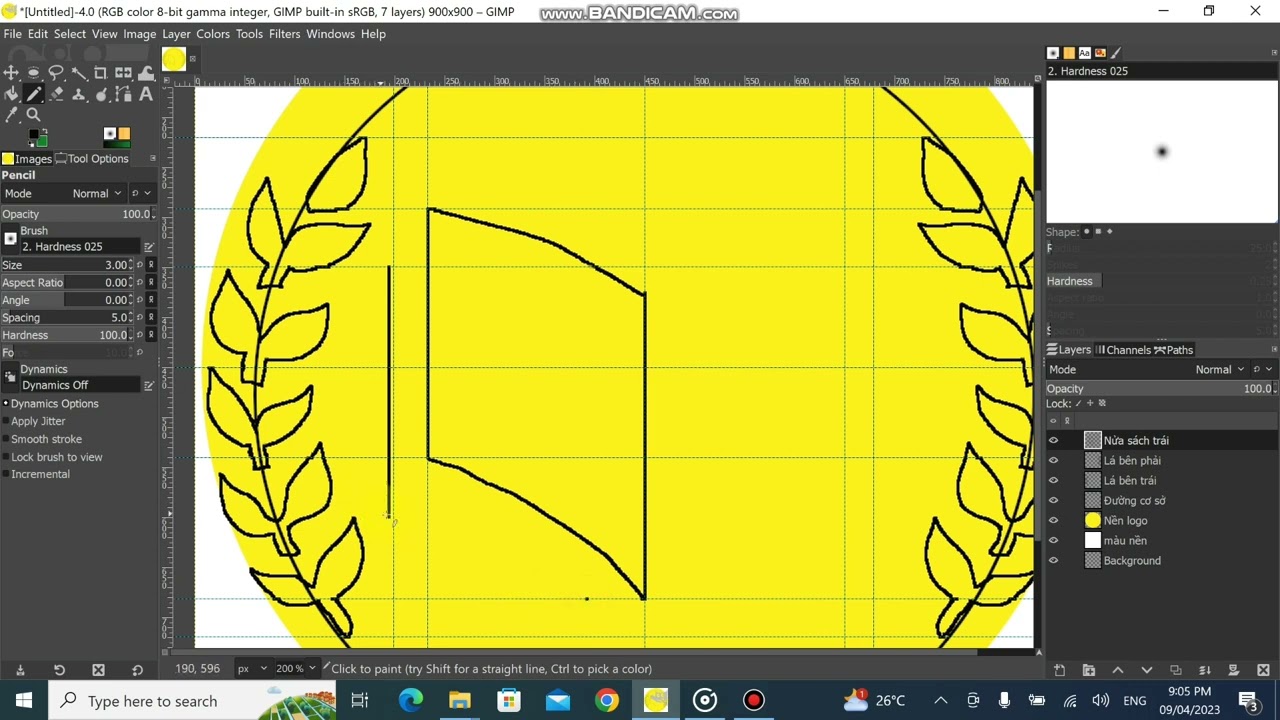Switch to the Images tab
The height and width of the screenshot is (720, 1280).
[x=27, y=159]
